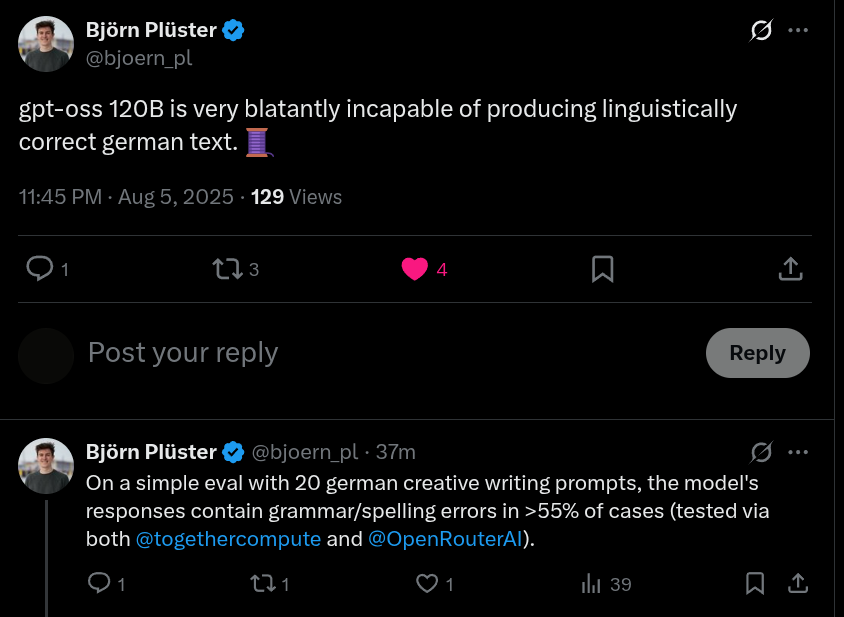Screen dimensions: 844x617
Task: Click the reply icon on the main post
Action: (40, 268)
